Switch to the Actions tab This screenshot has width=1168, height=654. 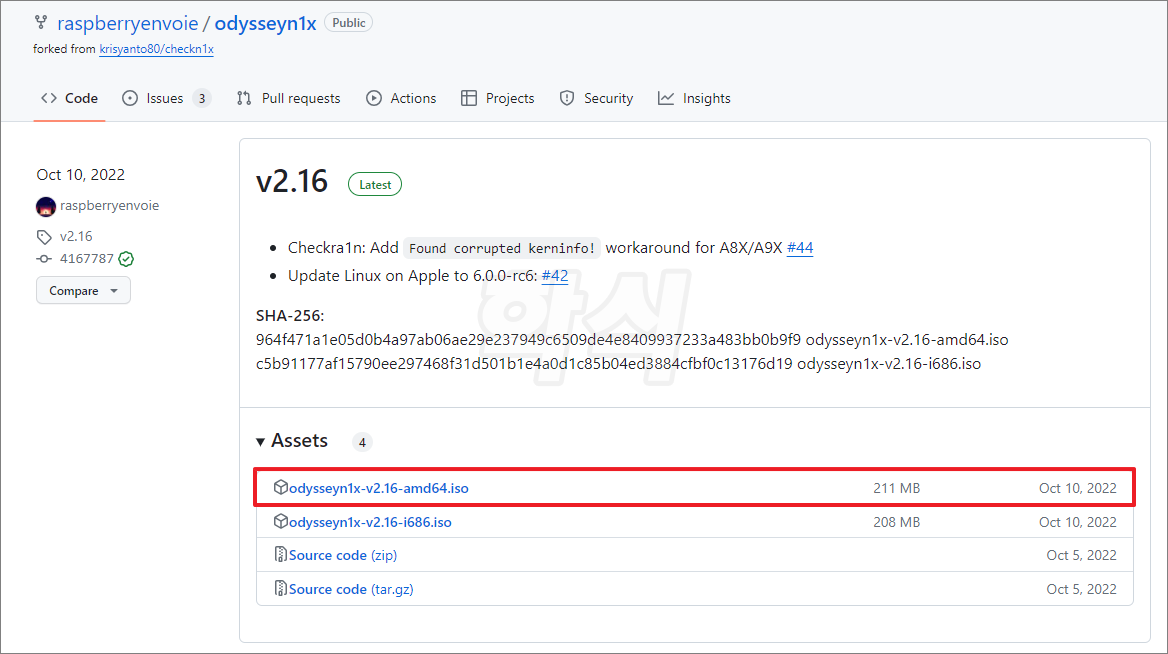tap(401, 98)
